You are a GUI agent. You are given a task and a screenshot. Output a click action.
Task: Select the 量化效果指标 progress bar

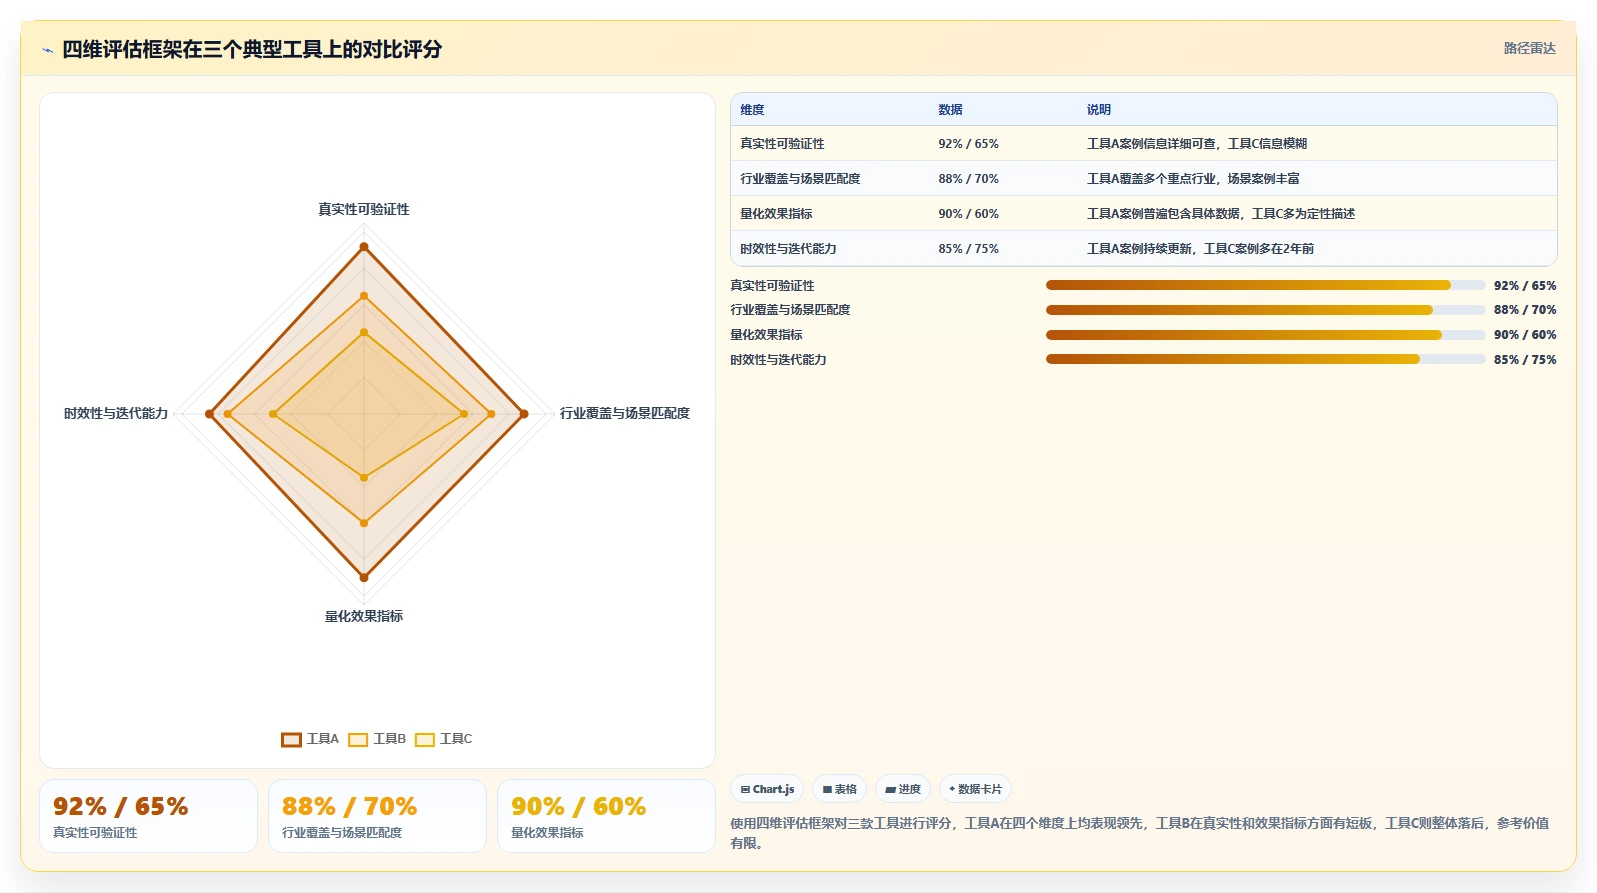[x=1265, y=335]
